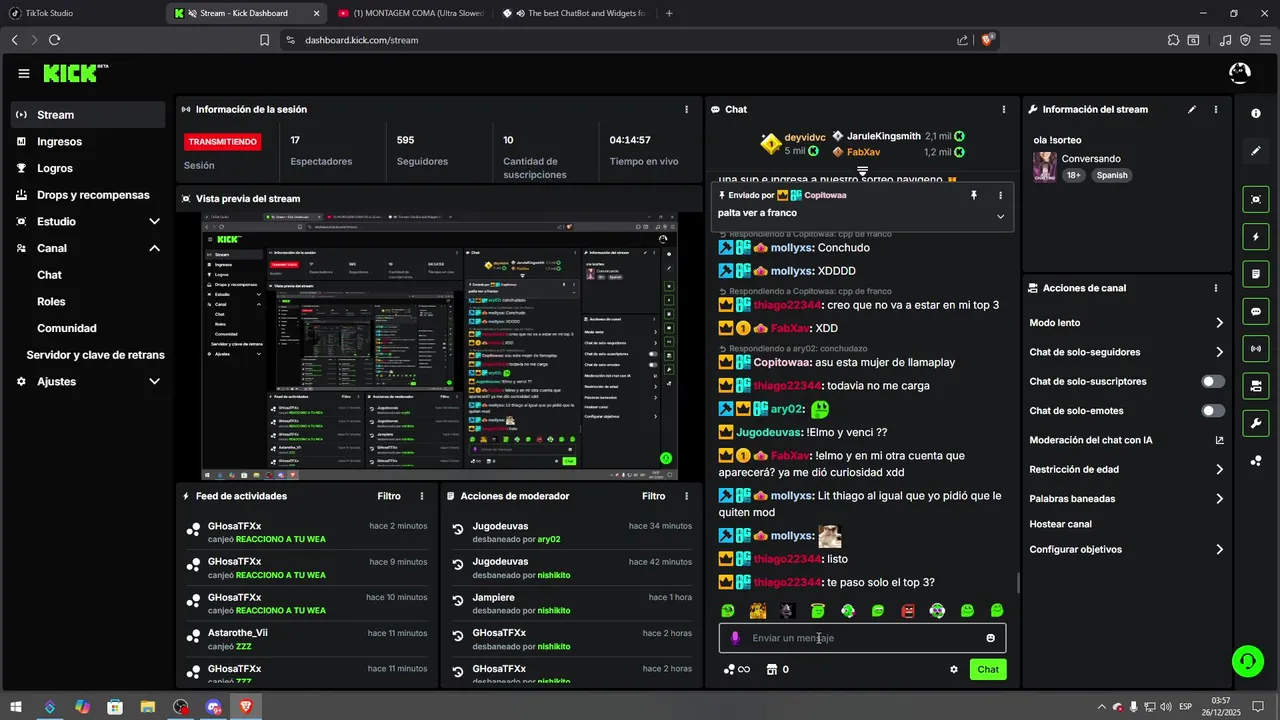Open the emoji picker in chat input
The height and width of the screenshot is (720, 1280).
point(991,638)
